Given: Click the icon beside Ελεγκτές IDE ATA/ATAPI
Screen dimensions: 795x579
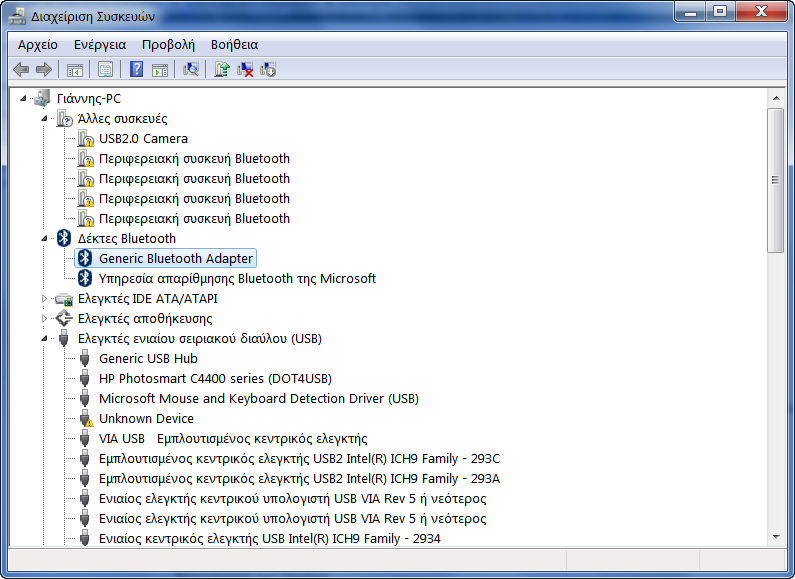Looking at the screenshot, I should pos(64,299).
